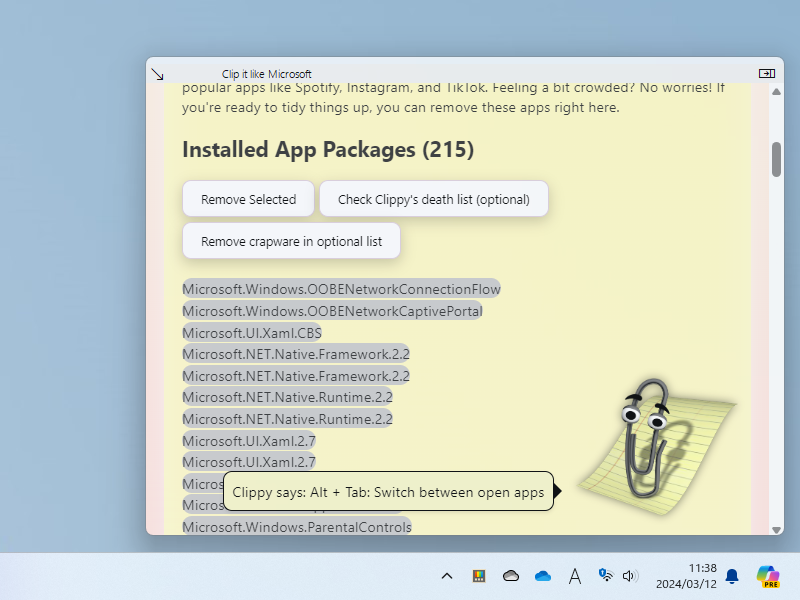
Task: Click Check Clippy's death list (optional)
Action: [x=433, y=199]
